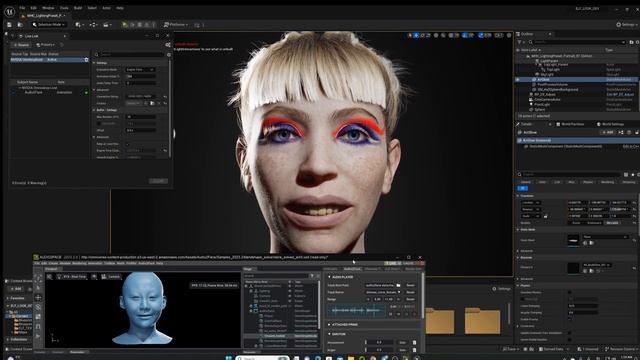Screen dimensions: 640x360
Task: Click Reset beside Track Root Path
Action: pyautogui.click(x=410, y=285)
